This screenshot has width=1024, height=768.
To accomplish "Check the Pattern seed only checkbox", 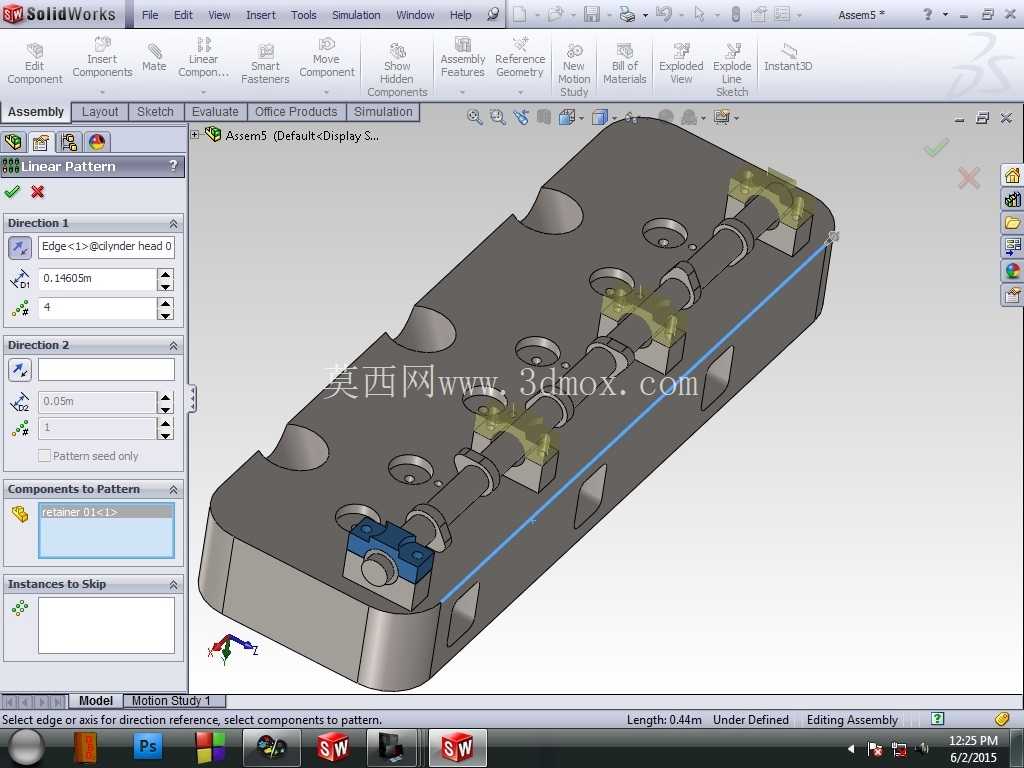I will (x=44, y=456).
